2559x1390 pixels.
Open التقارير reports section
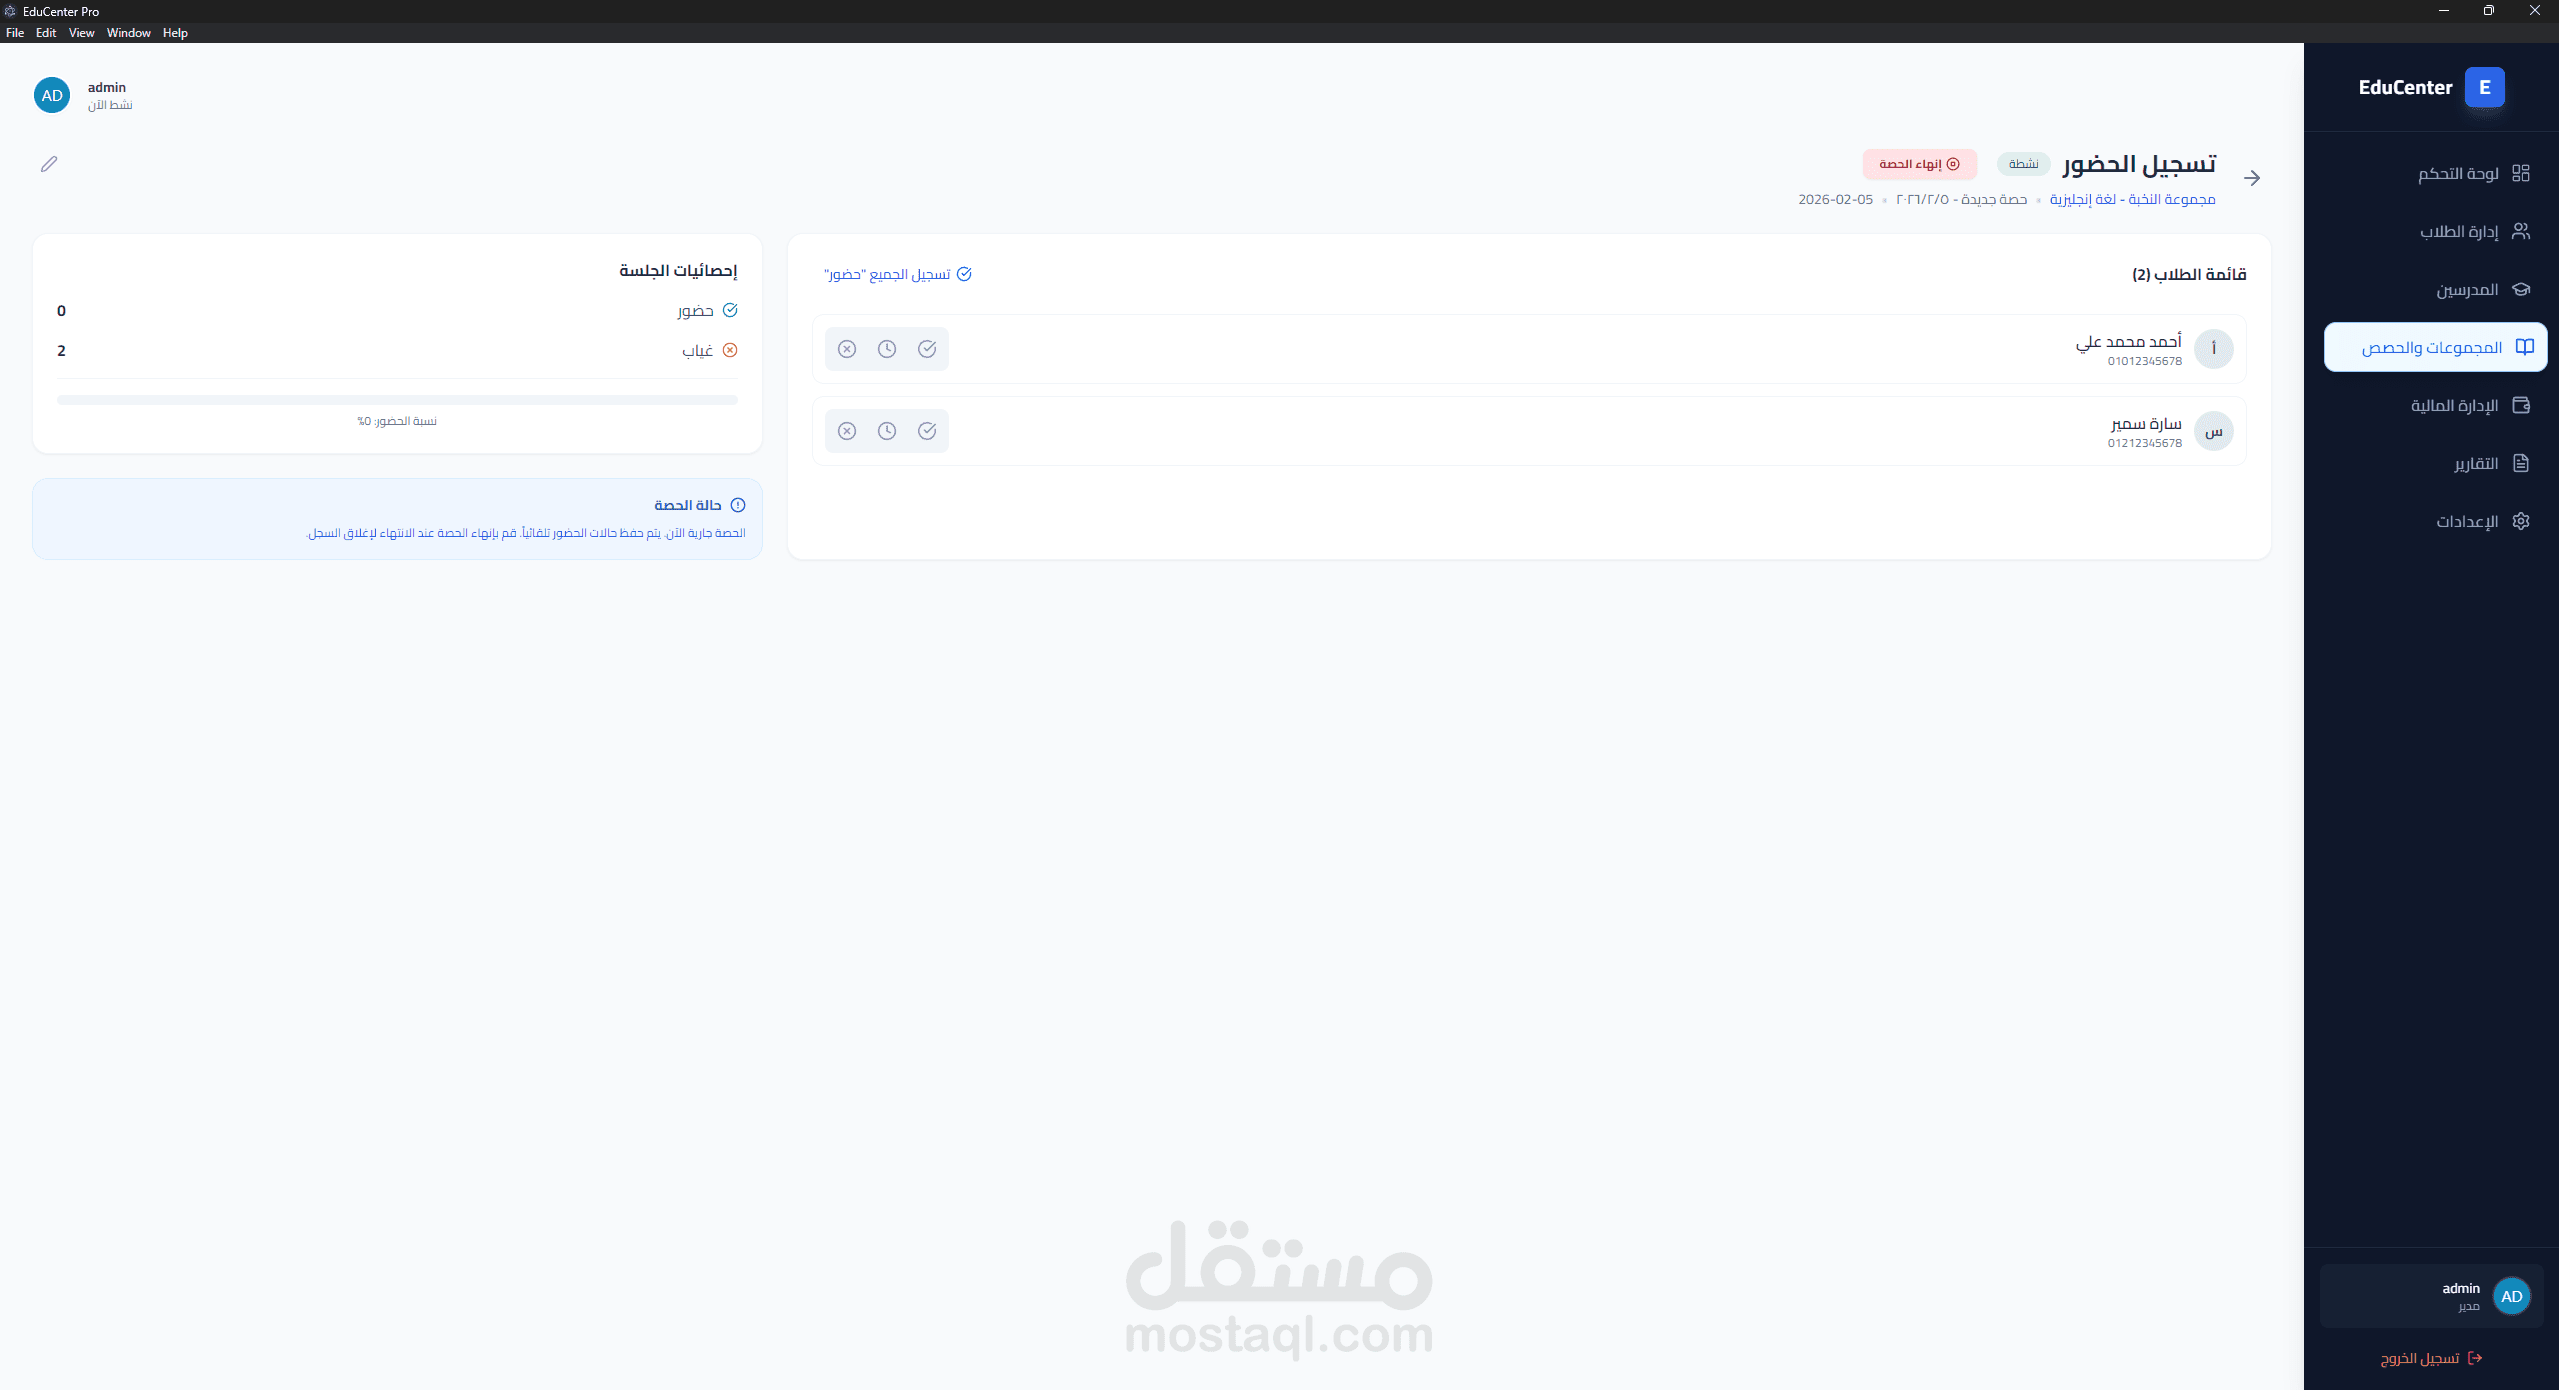[x=2488, y=463]
